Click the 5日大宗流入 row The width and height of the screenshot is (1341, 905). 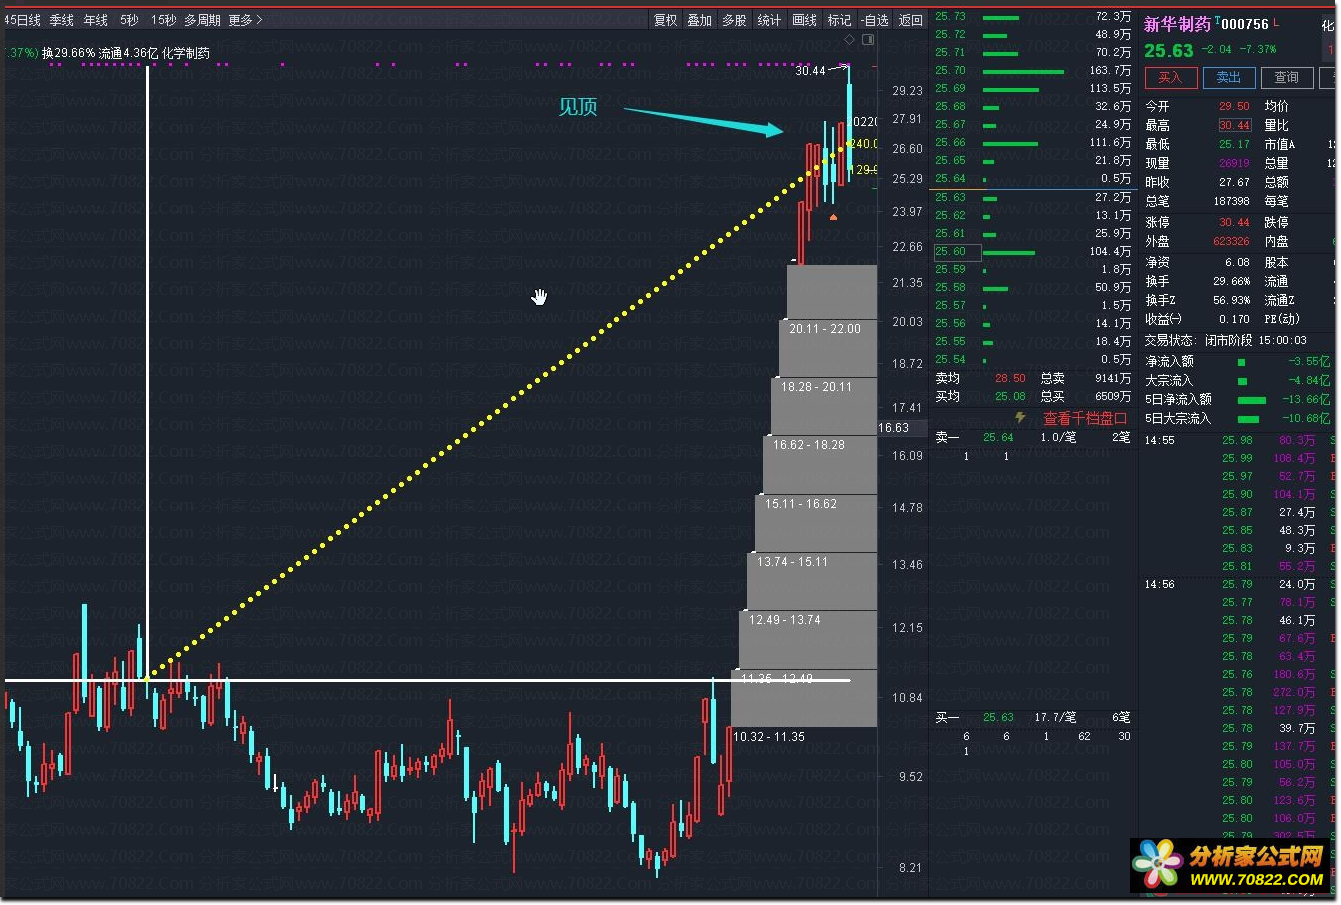1238,418
